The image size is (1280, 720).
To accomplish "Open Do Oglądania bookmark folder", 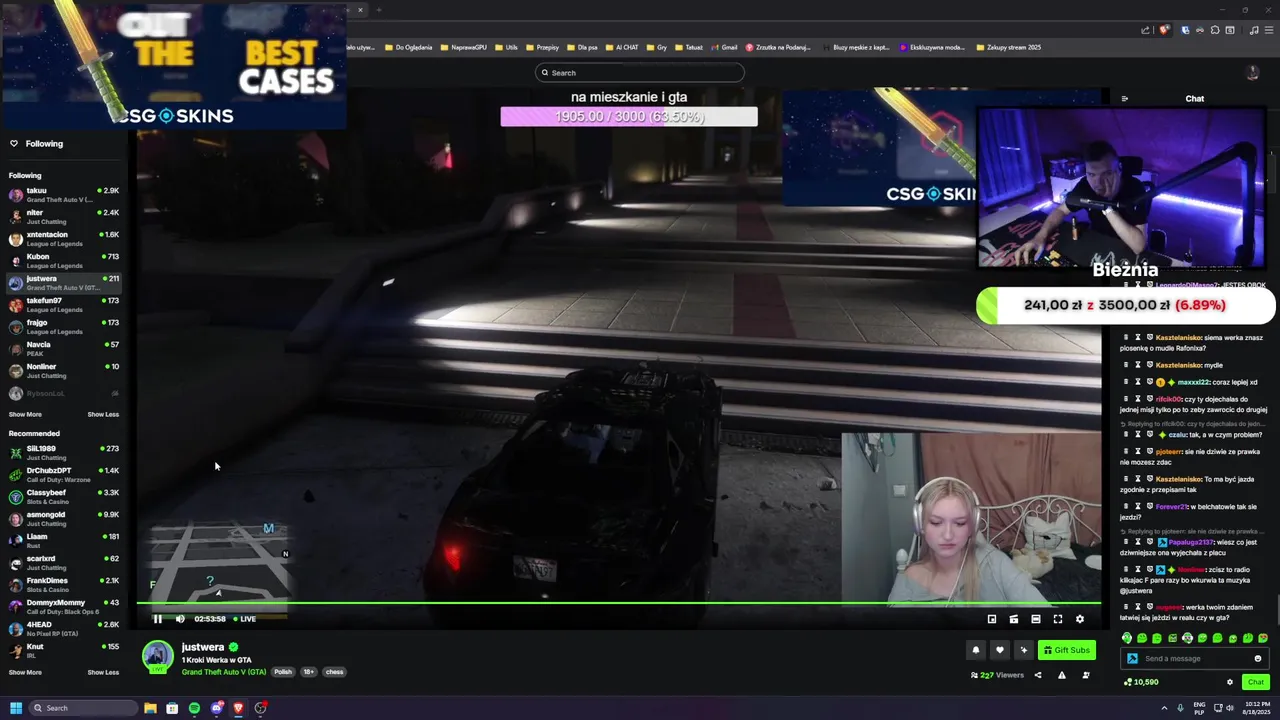I will click(409, 47).
